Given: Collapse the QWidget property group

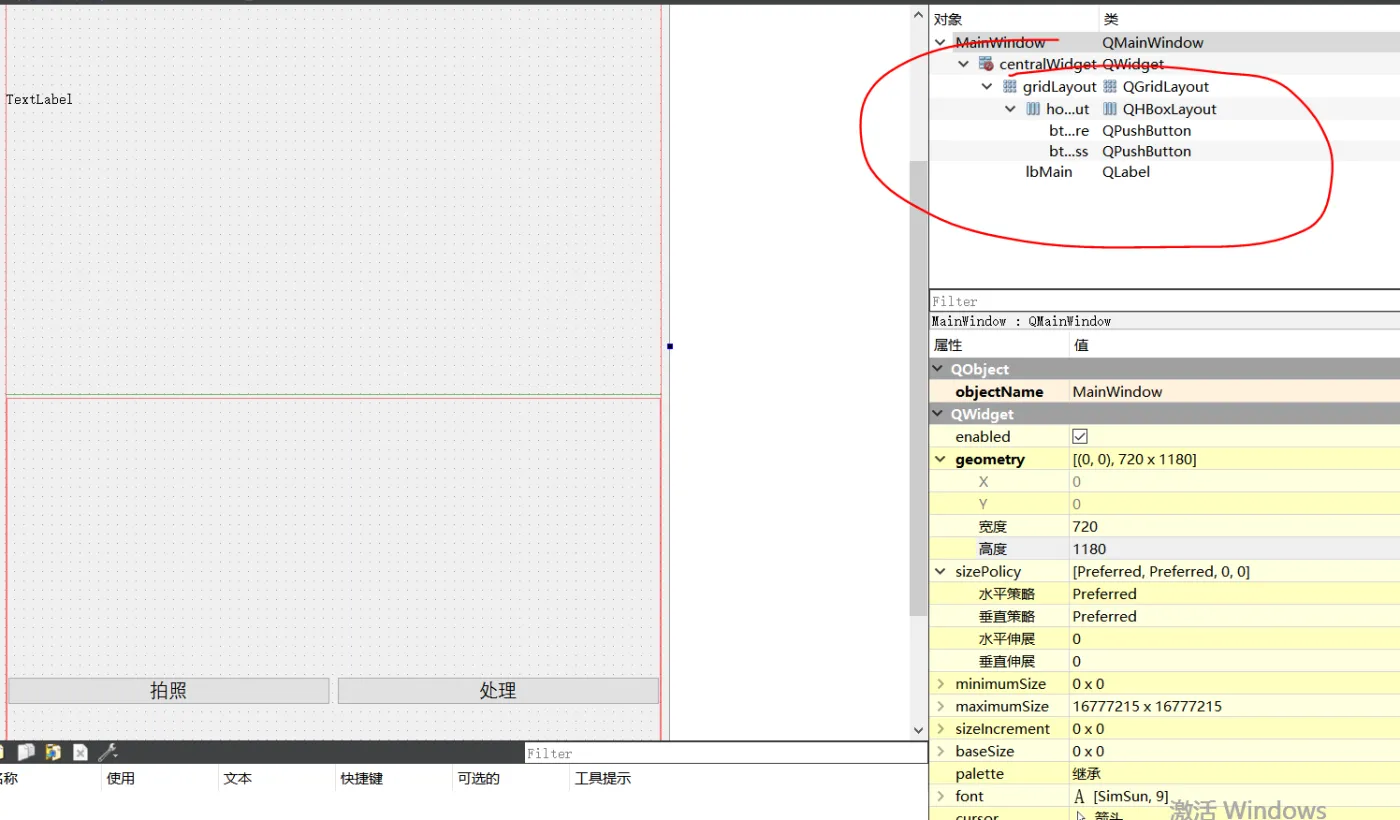Looking at the screenshot, I should pyautogui.click(x=938, y=414).
